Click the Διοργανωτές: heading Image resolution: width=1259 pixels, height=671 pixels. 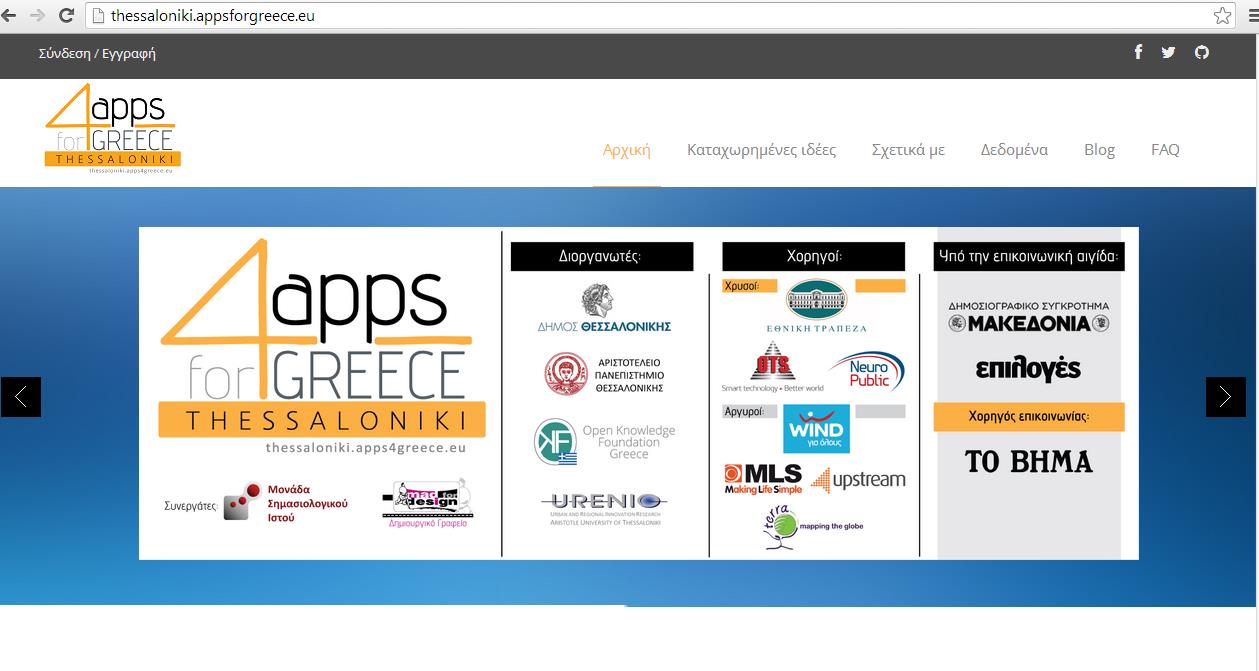(601, 257)
